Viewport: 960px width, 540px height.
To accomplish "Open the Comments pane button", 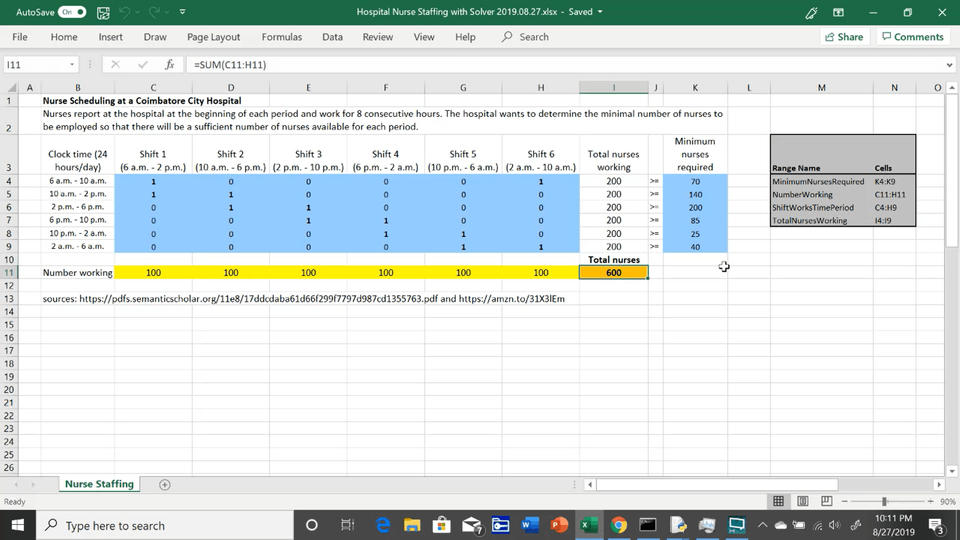I will (x=913, y=37).
